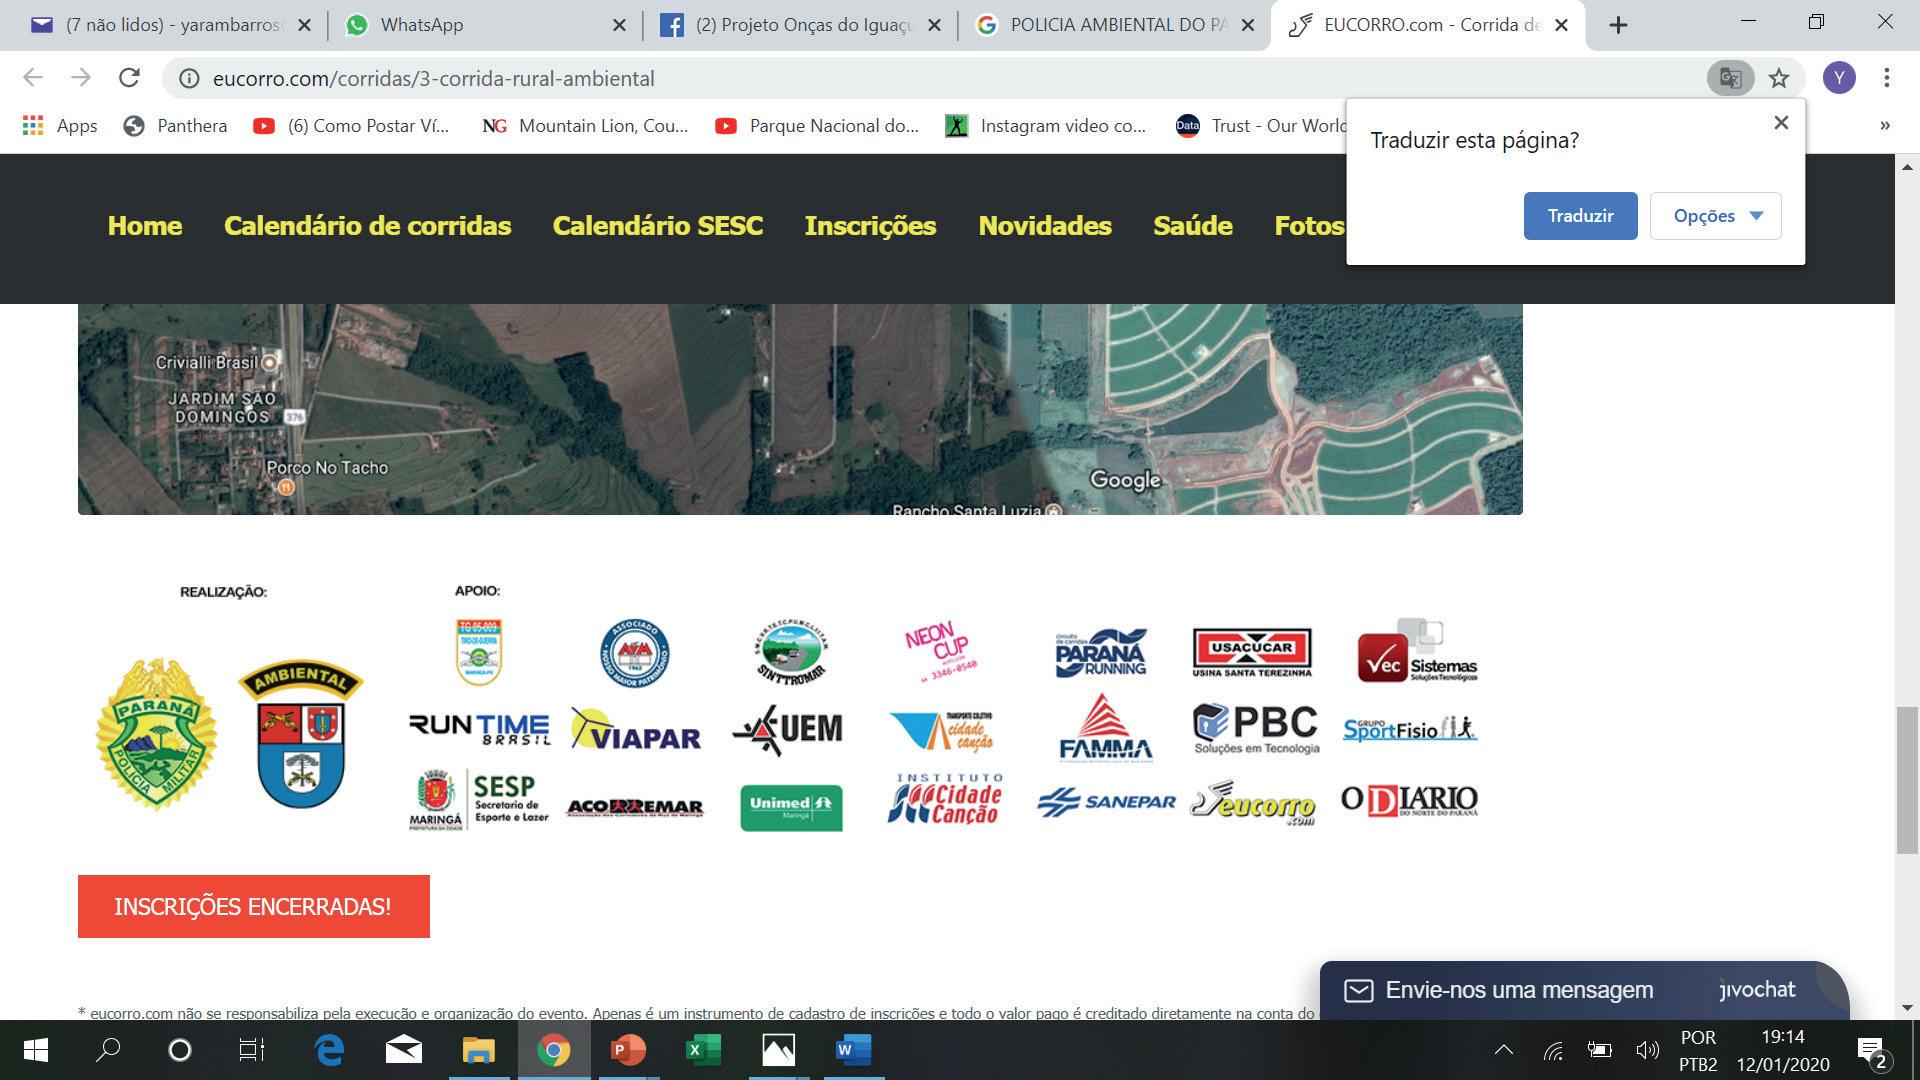This screenshot has height=1080, width=1920.
Task: Click the Sanepar sponsor logo
Action: [1106, 802]
